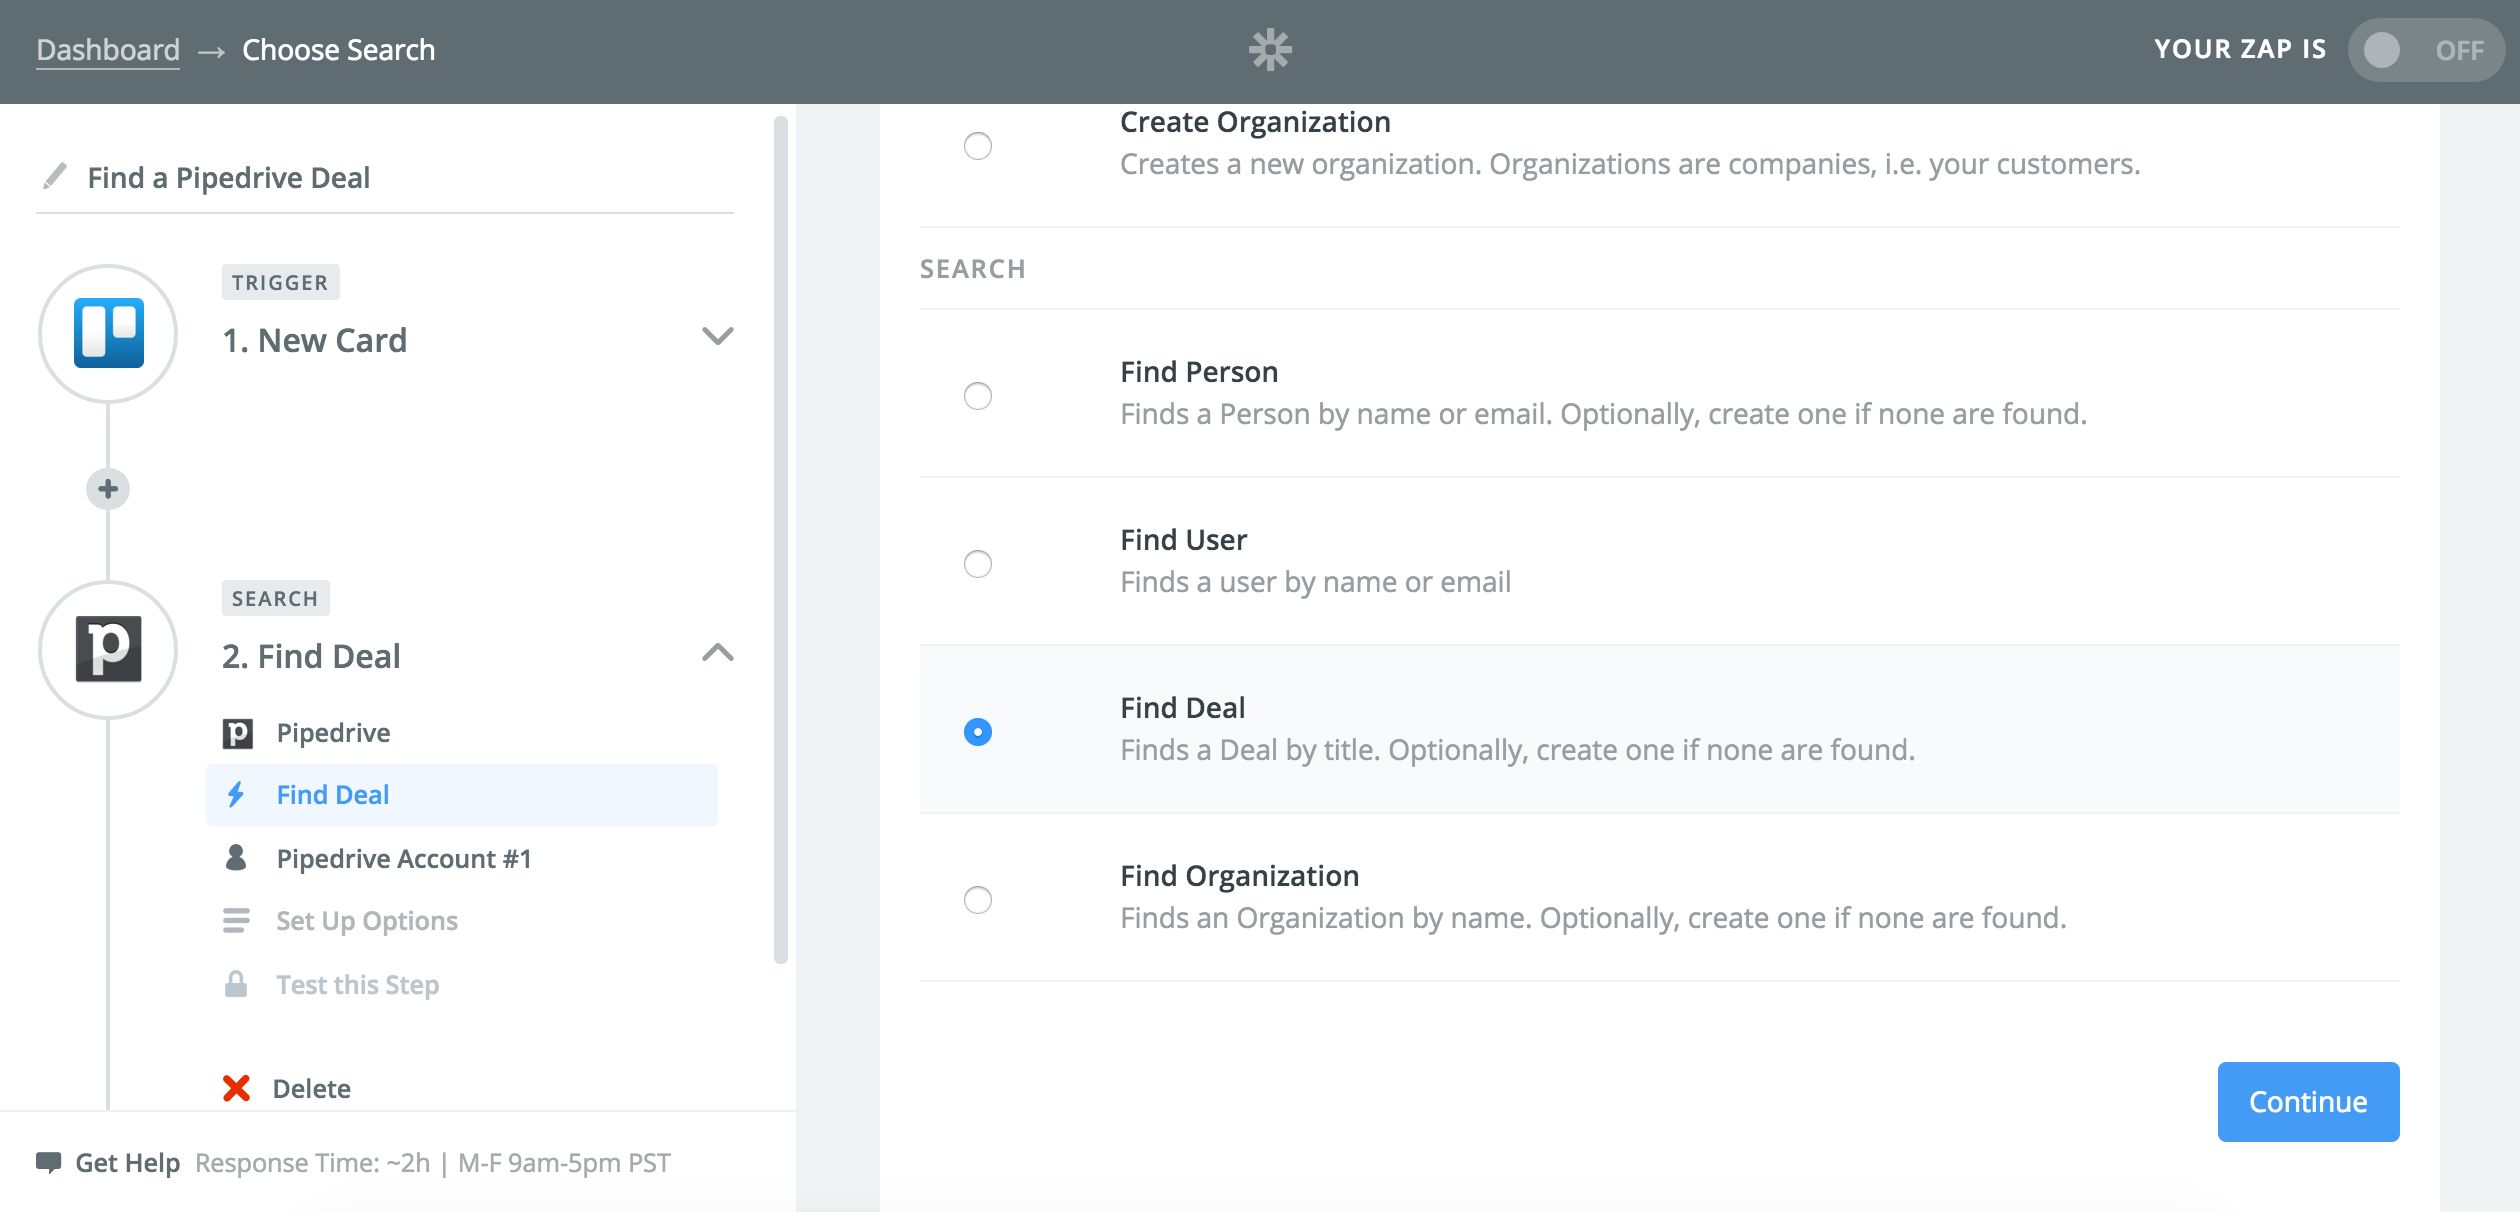
Task: Expand the New Card trigger step chevron
Action: [x=718, y=336]
